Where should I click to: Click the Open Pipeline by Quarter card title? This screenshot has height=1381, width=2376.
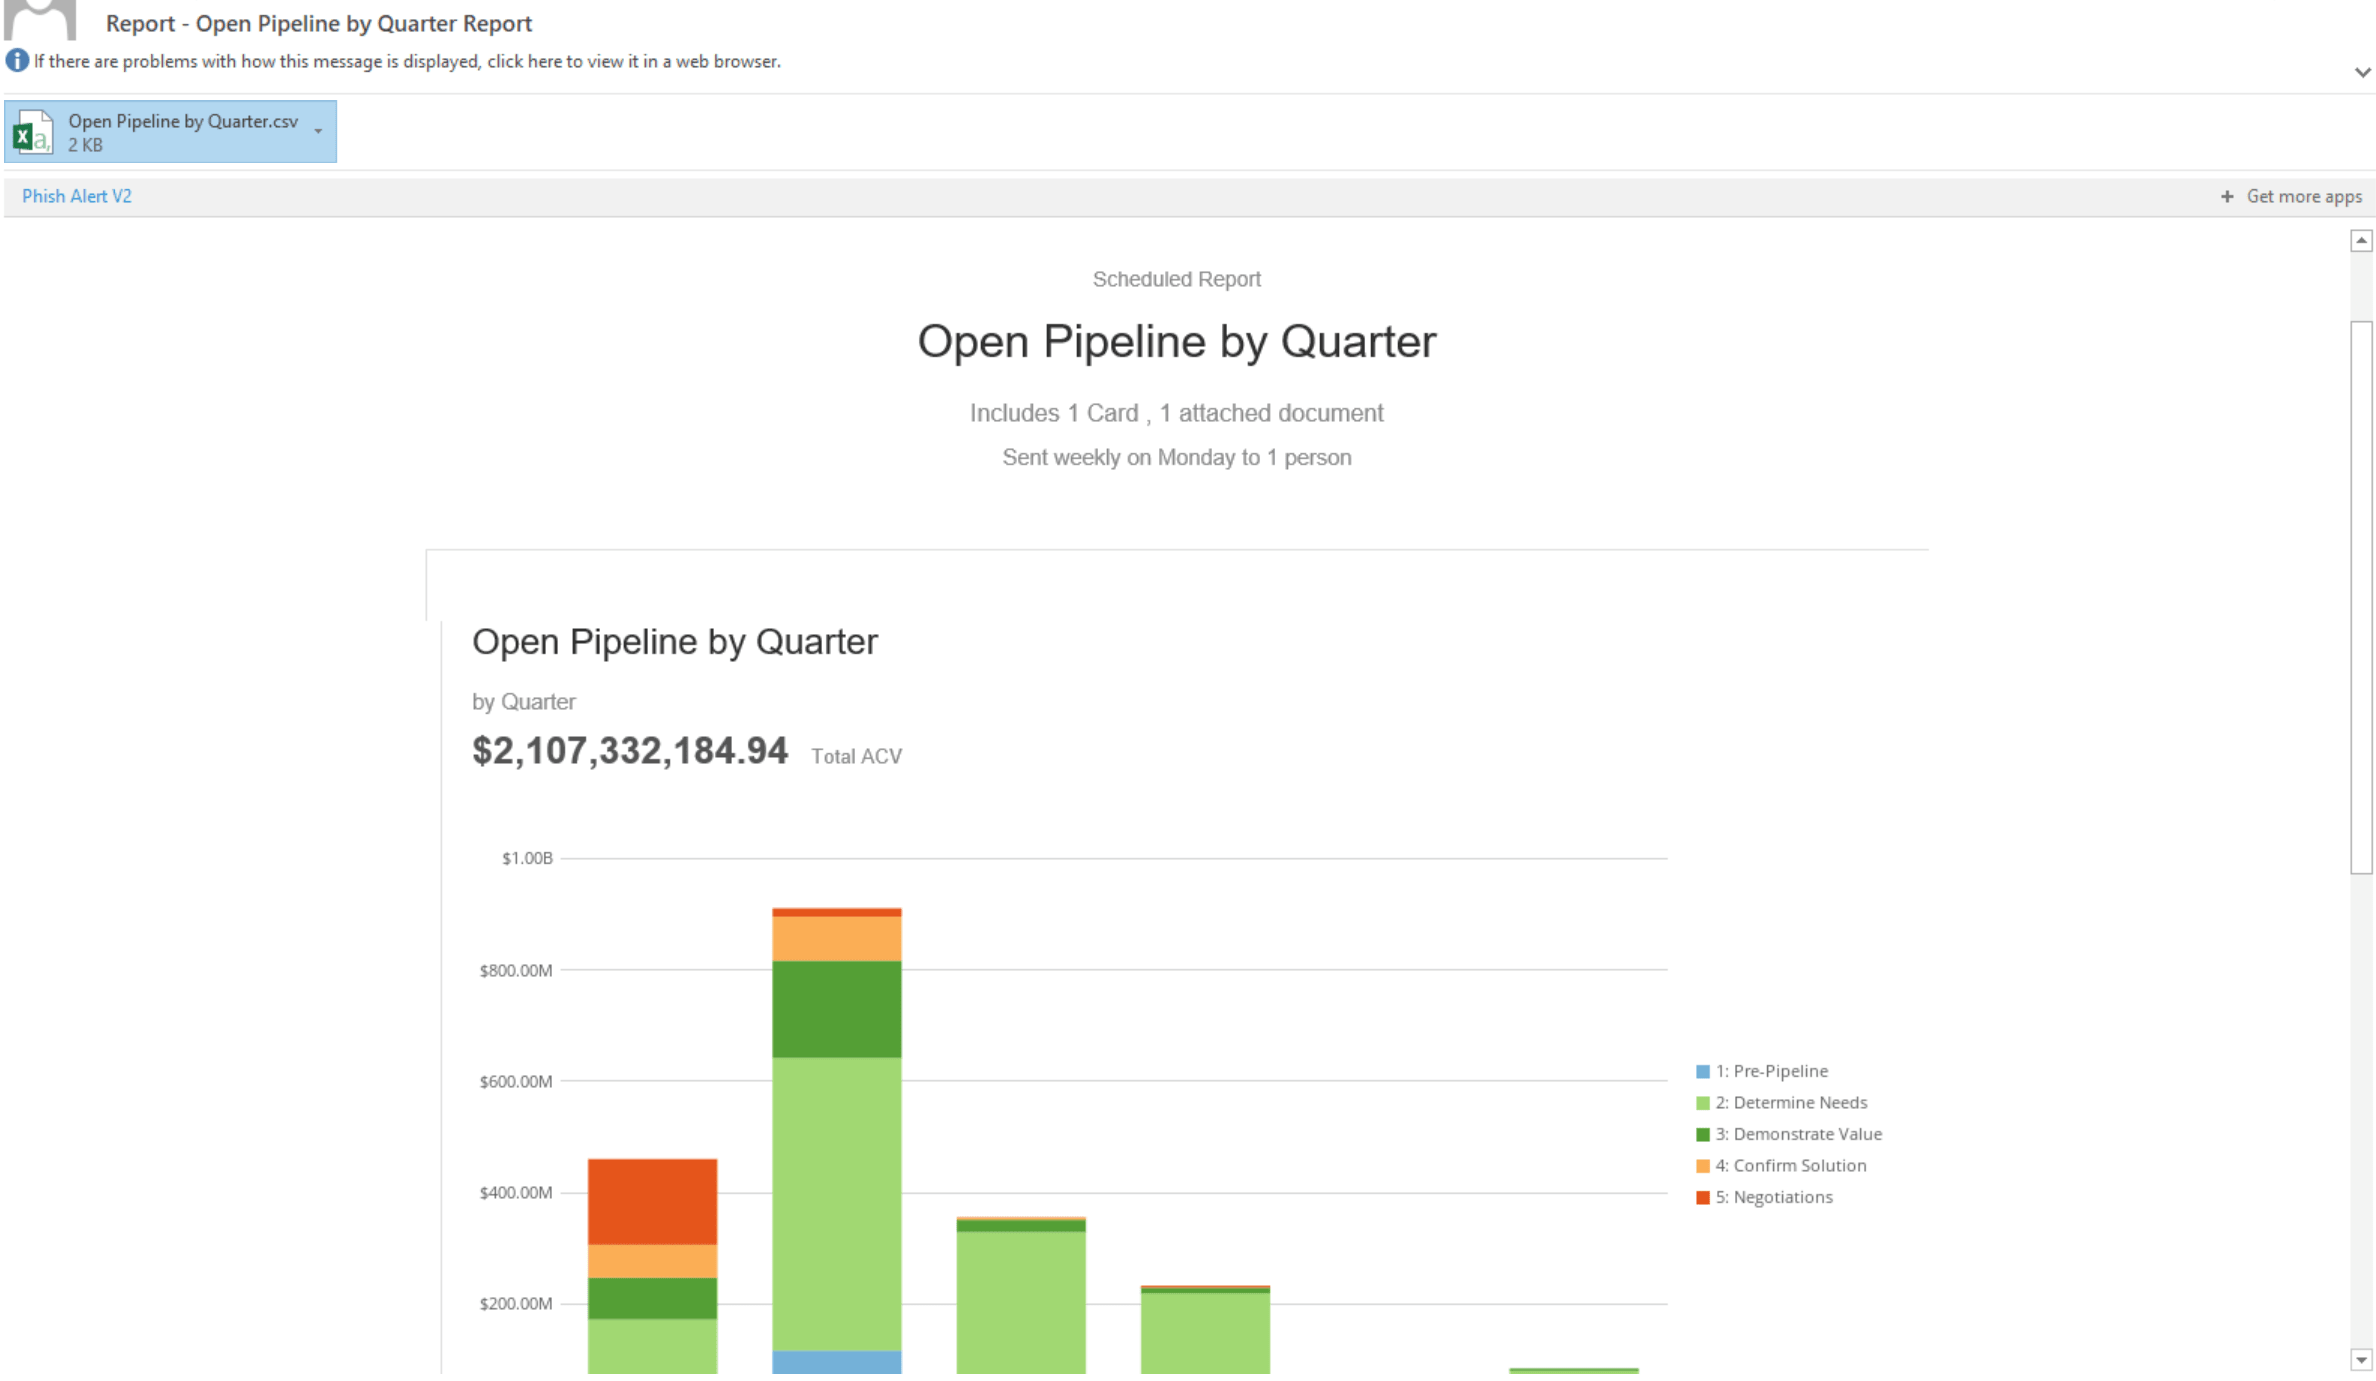point(674,642)
